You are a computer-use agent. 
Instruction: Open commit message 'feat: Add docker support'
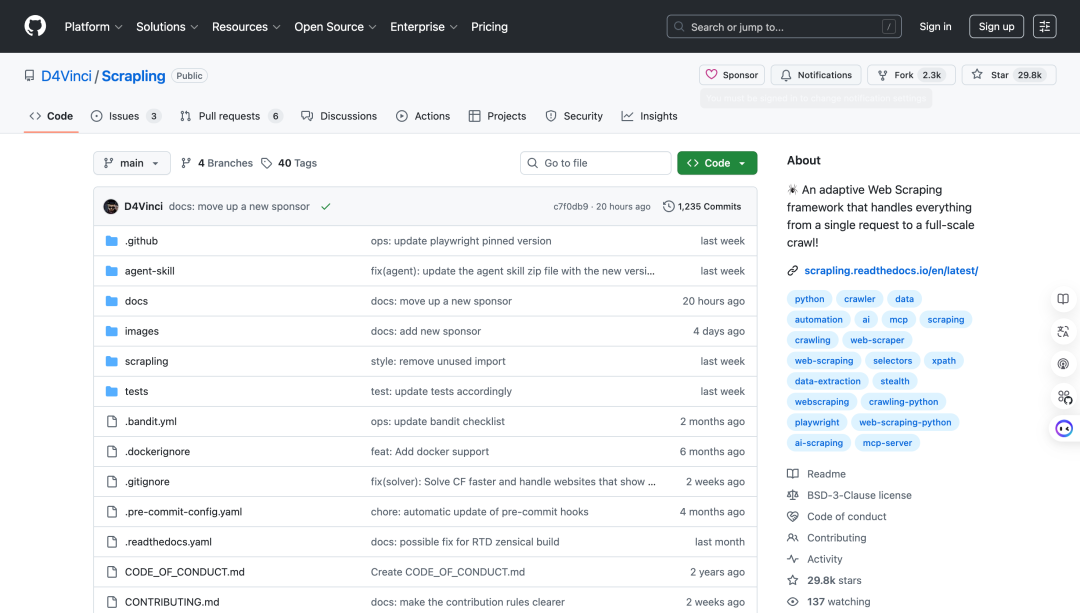[430, 452]
